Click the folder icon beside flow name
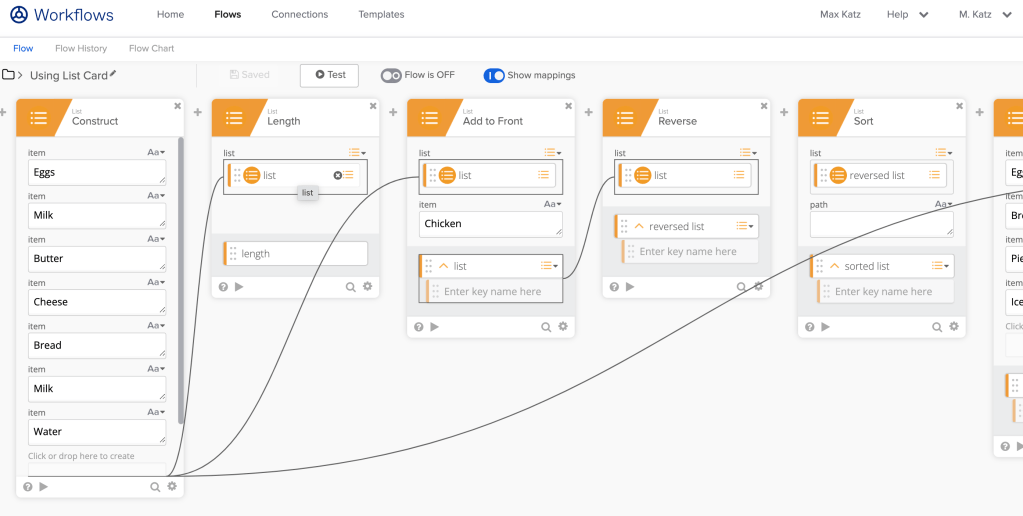 [x=8, y=75]
